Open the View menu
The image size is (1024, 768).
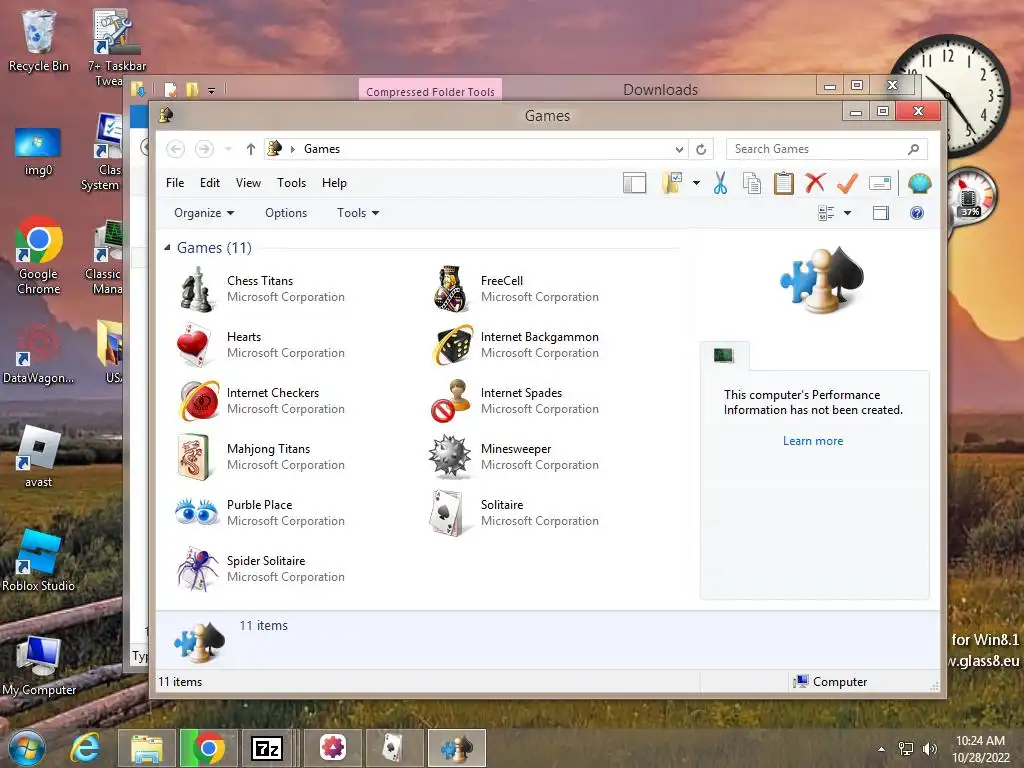[248, 183]
